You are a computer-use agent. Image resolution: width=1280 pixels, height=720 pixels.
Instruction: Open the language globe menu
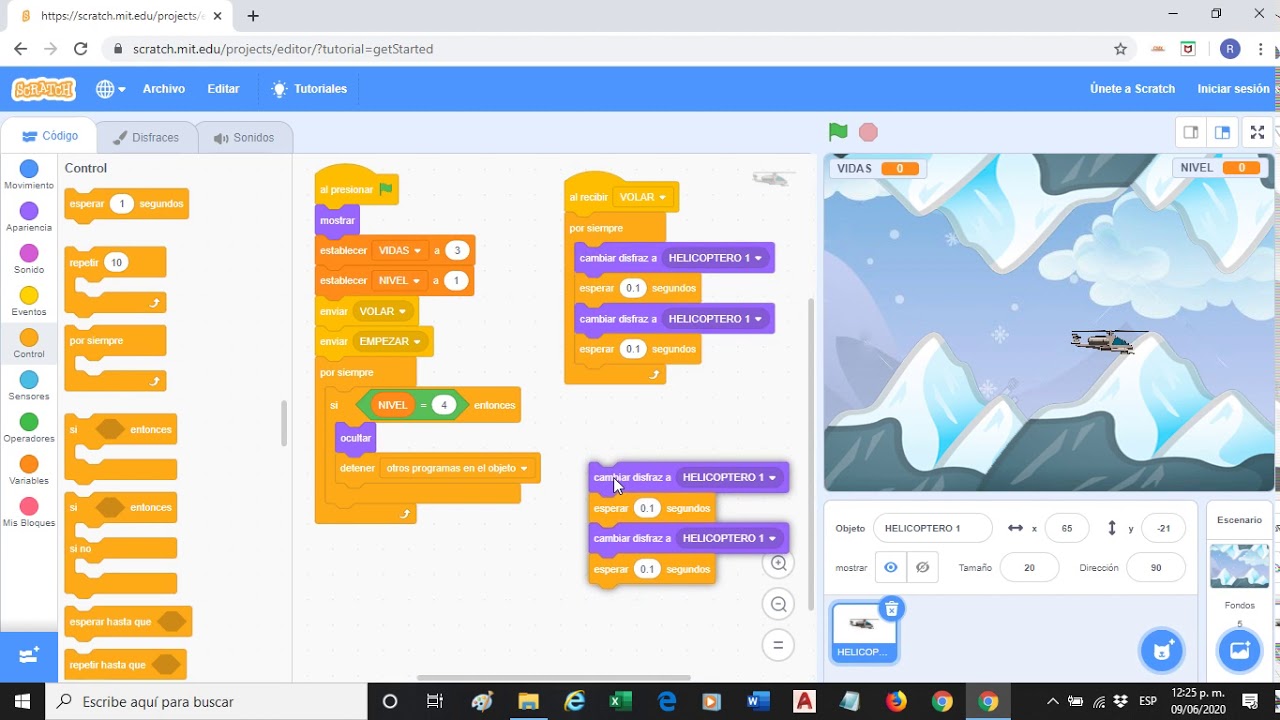pos(110,89)
